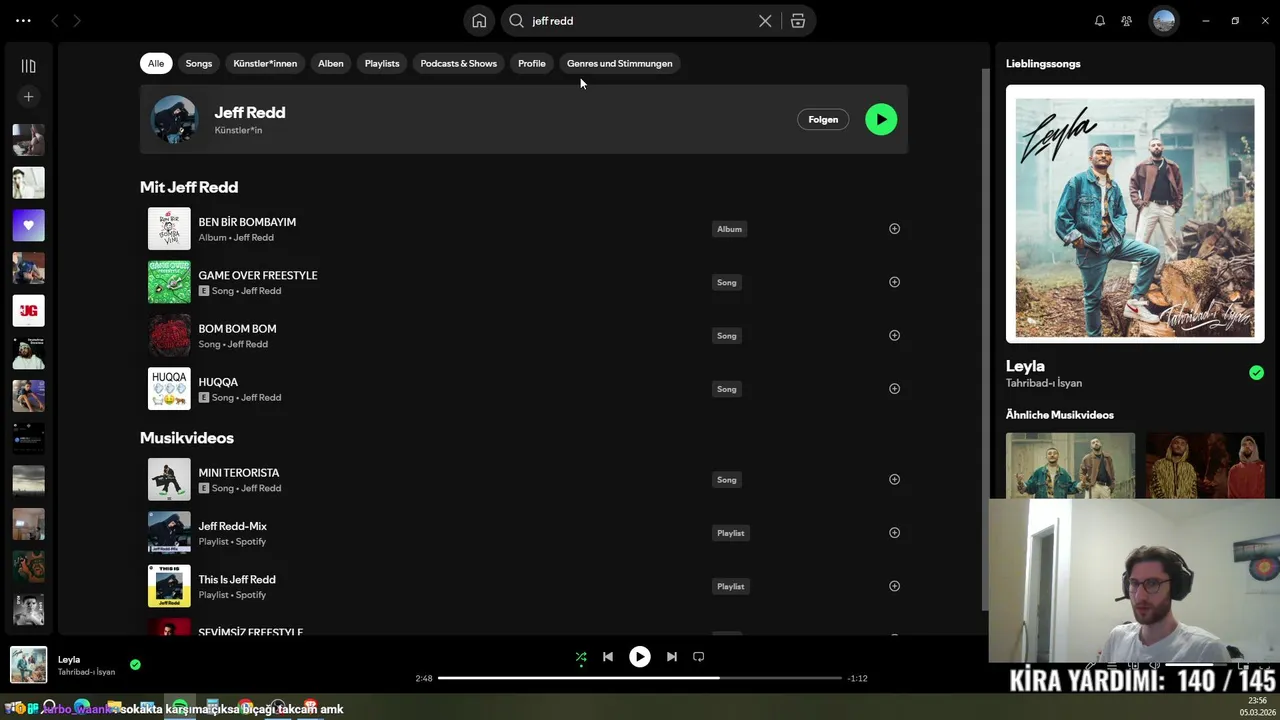Select 'BOM BOM BOM' song title
The image size is (1280, 720).
(237, 329)
